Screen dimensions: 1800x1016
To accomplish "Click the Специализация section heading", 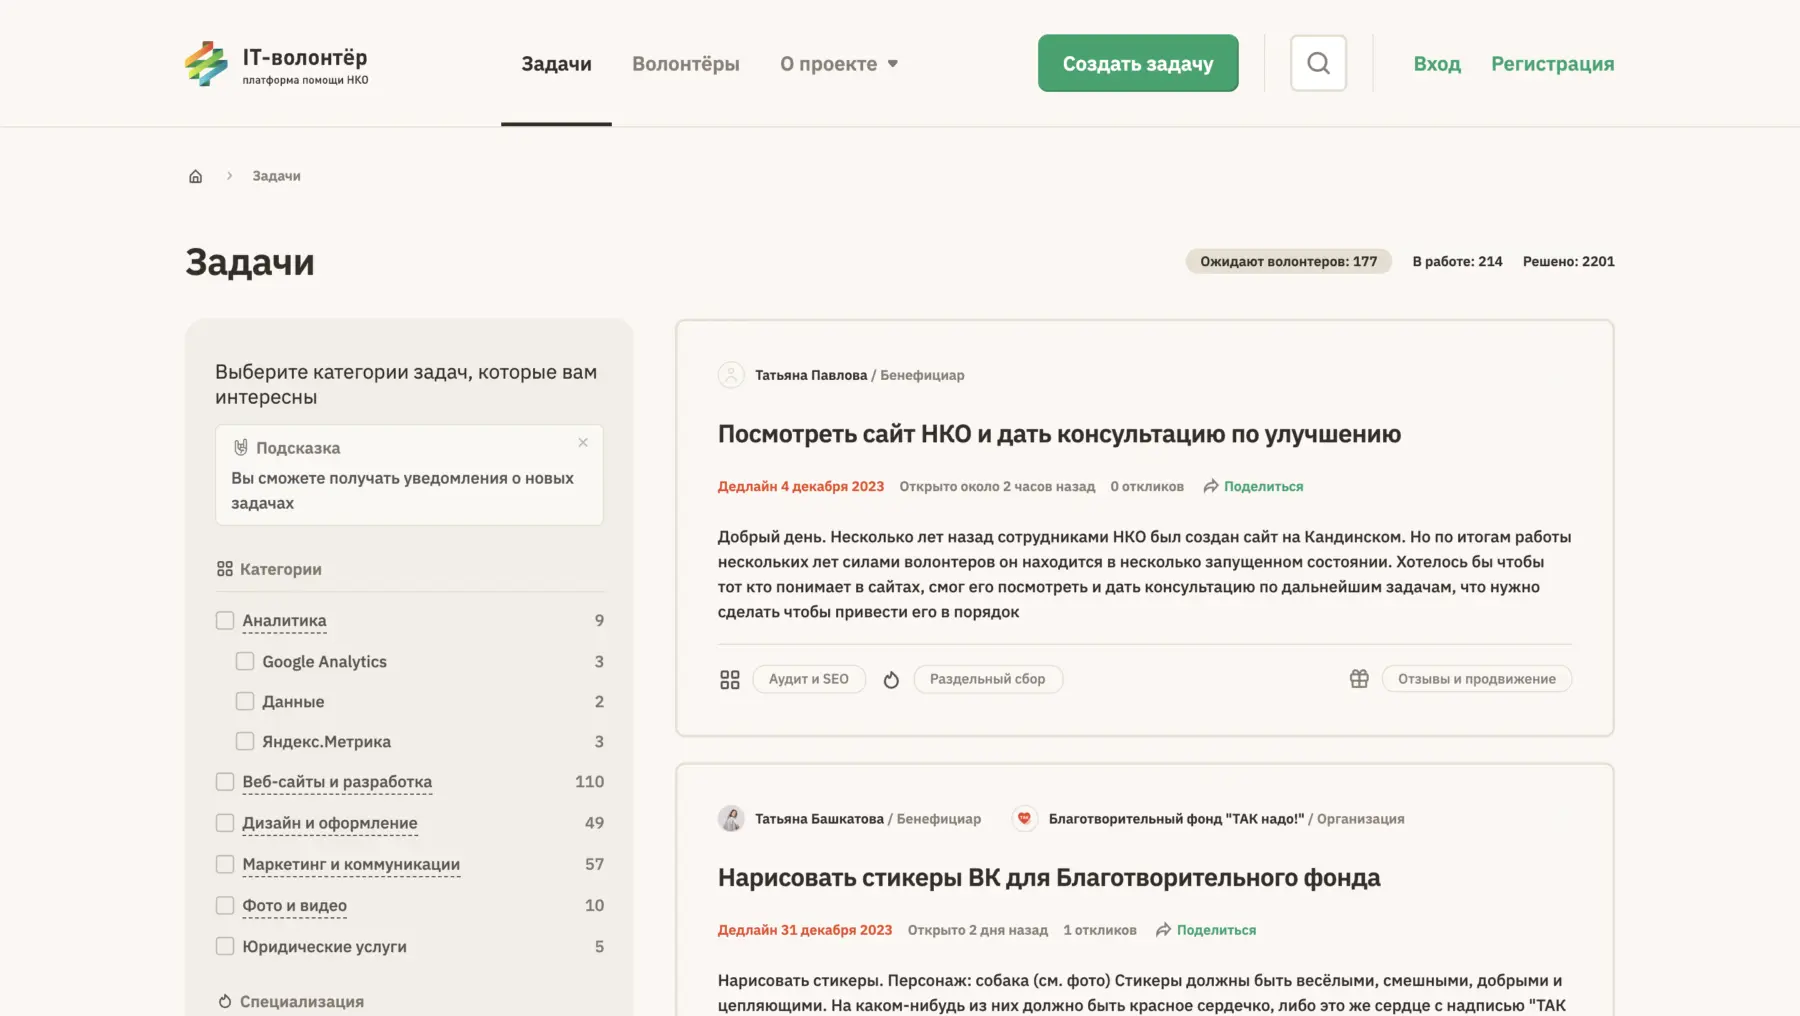I will tap(302, 1001).
